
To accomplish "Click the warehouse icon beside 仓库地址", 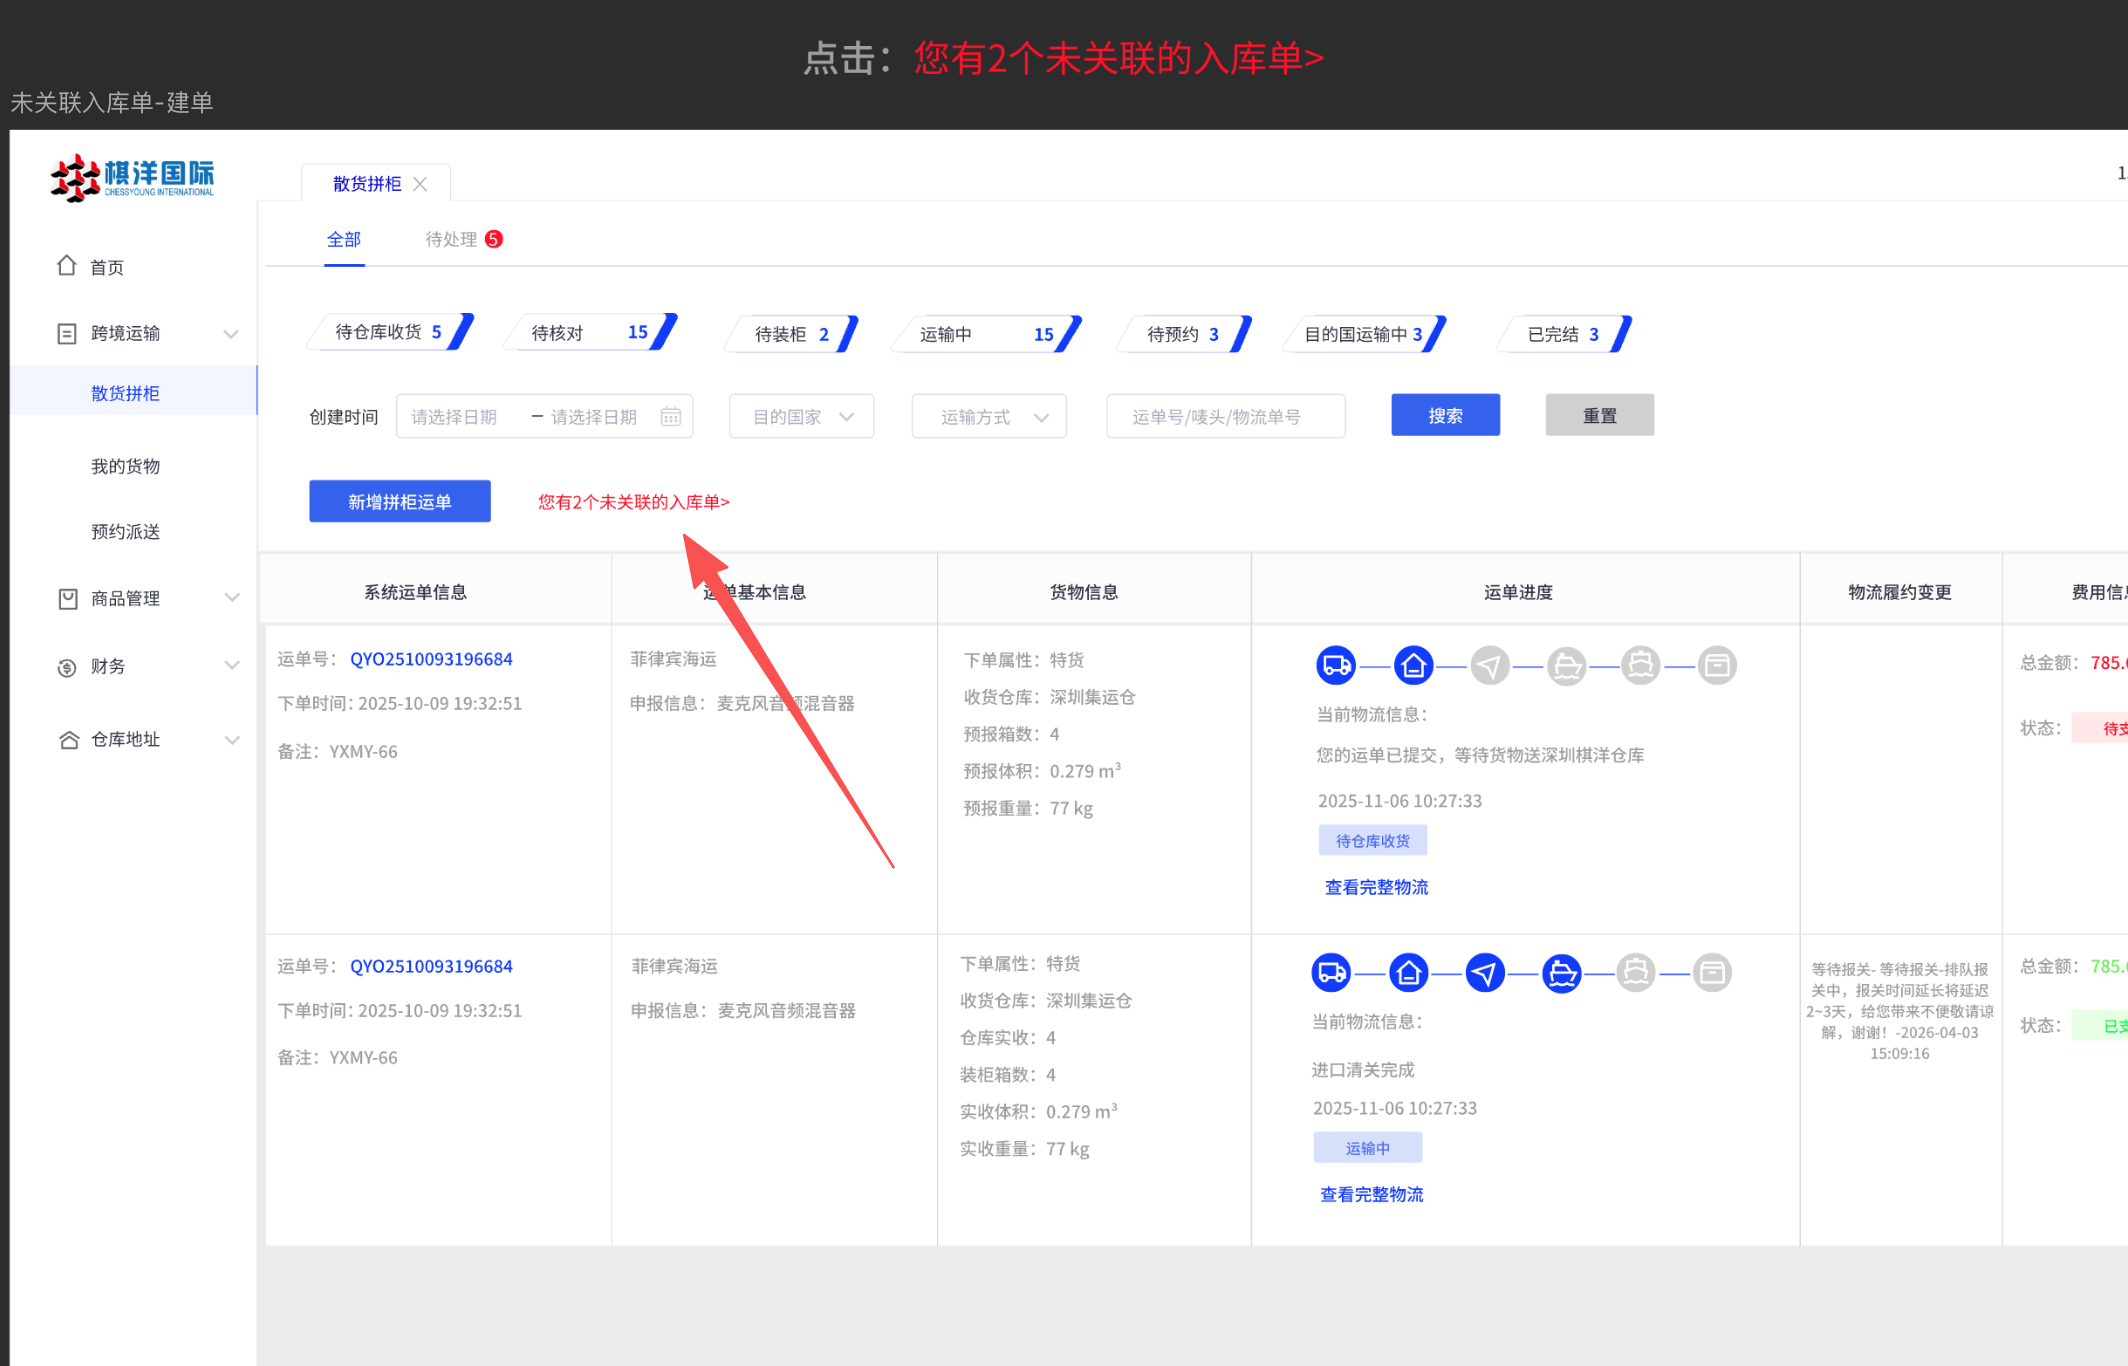I will tap(68, 740).
